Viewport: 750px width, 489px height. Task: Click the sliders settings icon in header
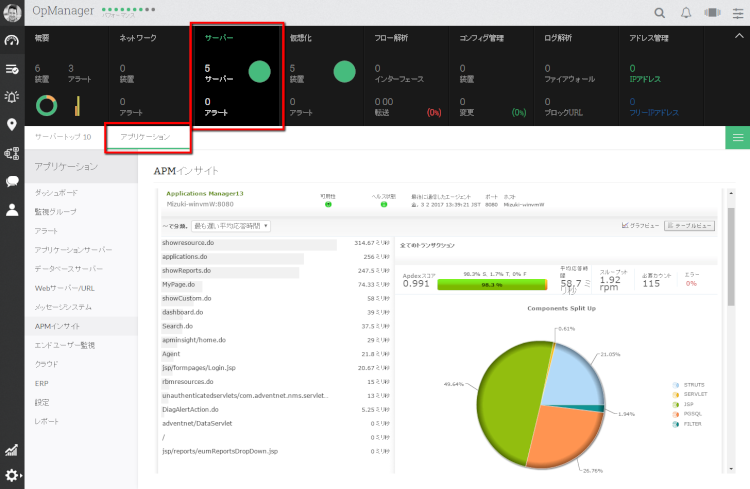(x=738, y=13)
